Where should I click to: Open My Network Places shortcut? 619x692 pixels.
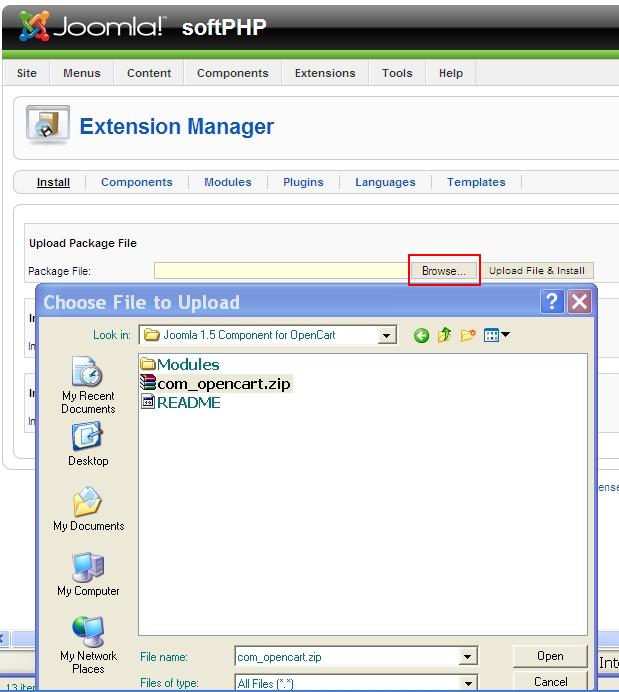pyautogui.click(x=88, y=644)
